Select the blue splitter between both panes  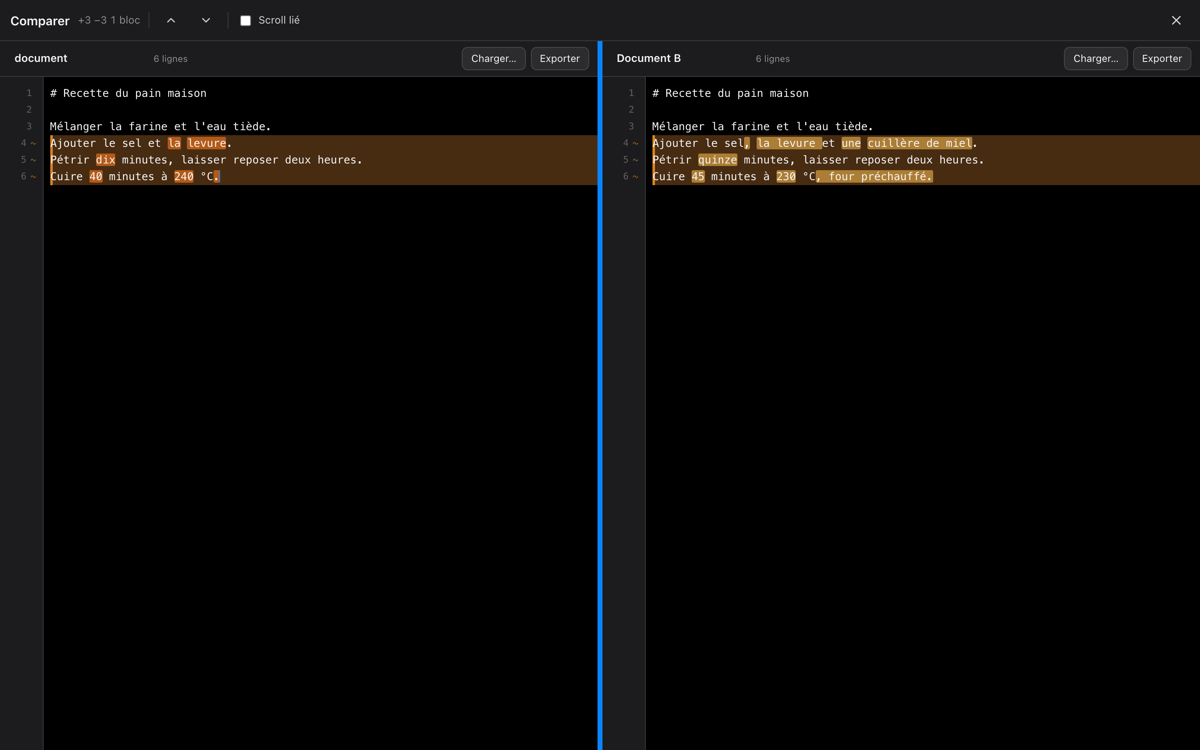[600, 395]
